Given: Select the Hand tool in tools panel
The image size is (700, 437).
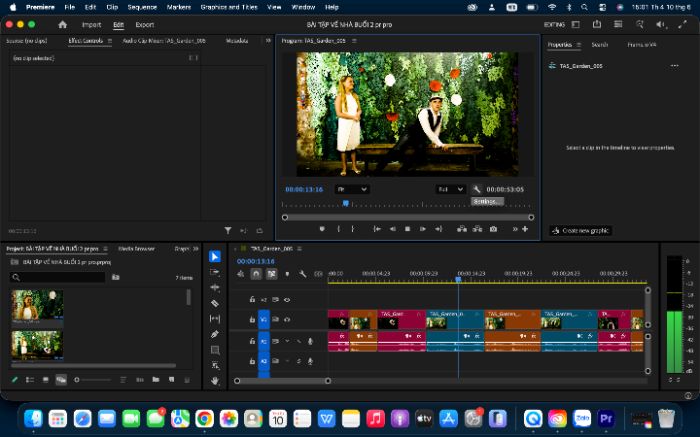Looking at the screenshot, I should (215, 381).
